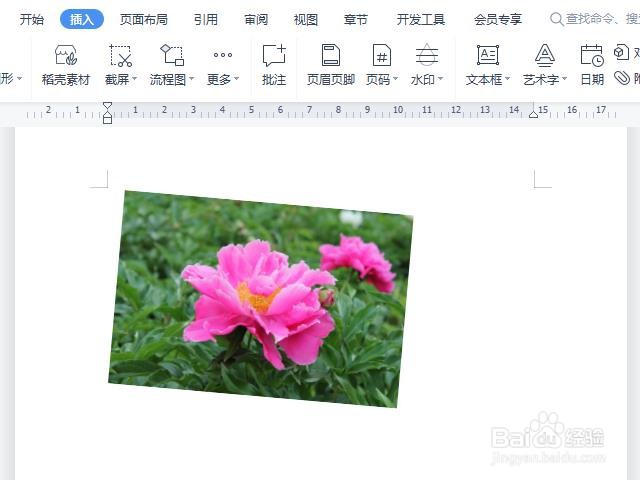
Task: Click the 更多 three-dots icon
Action: pyautogui.click(x=223, y=55)
